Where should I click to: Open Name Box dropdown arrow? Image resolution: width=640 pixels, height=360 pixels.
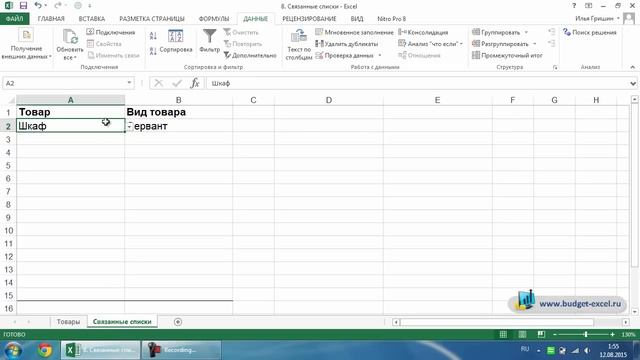pyautogui.click(x=129, y=83)
